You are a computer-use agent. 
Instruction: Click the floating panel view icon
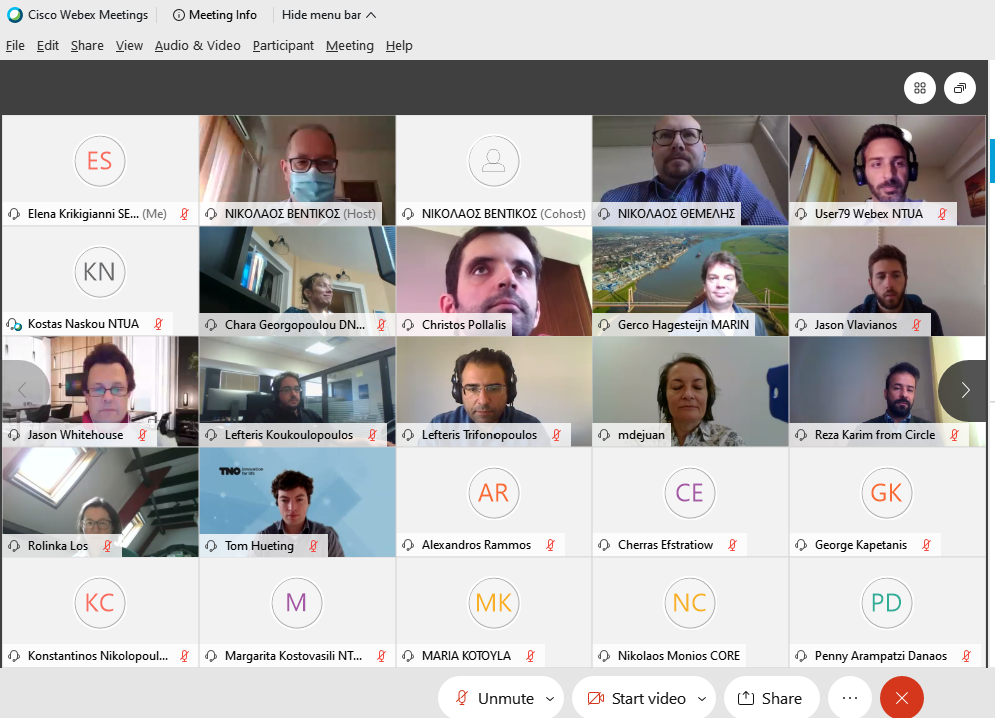point(959,88)
